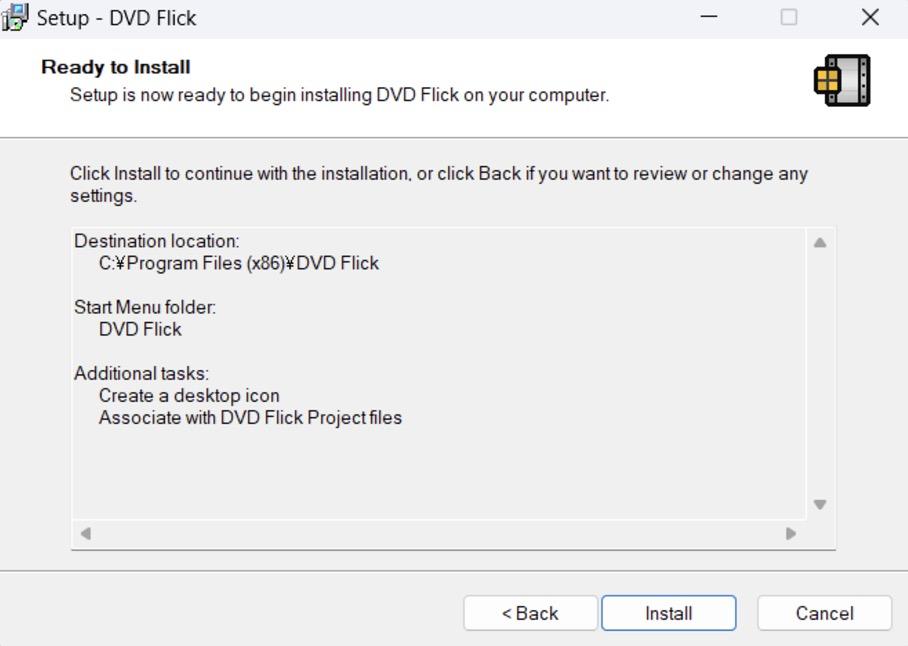908x646 pixels.
Task: Click the setup installer icon in title bar
Action: 14,17
